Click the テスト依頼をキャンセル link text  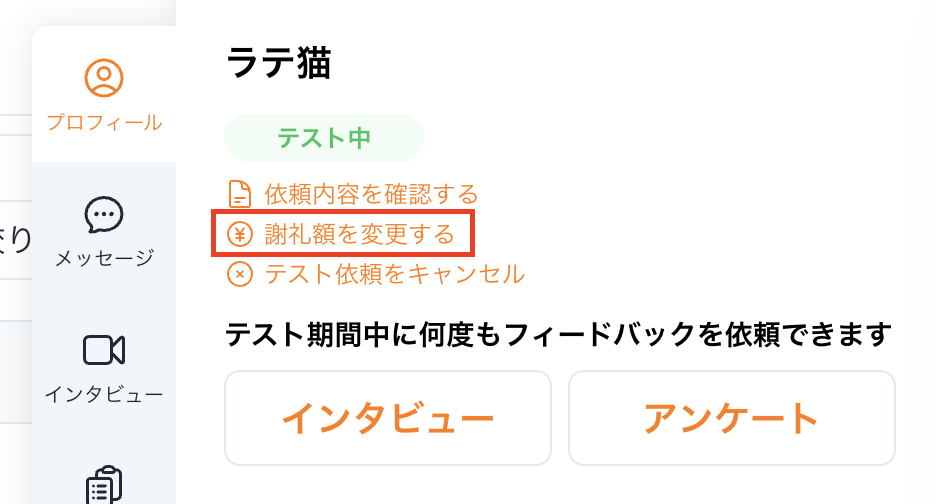394,274
